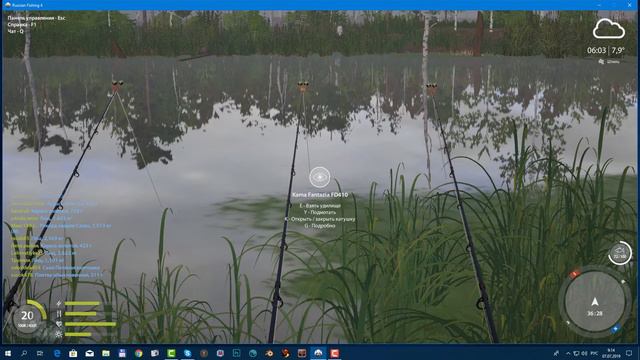640x360 pixels.
Task: Click the network tray icon
Action: (x=576, y=353)
